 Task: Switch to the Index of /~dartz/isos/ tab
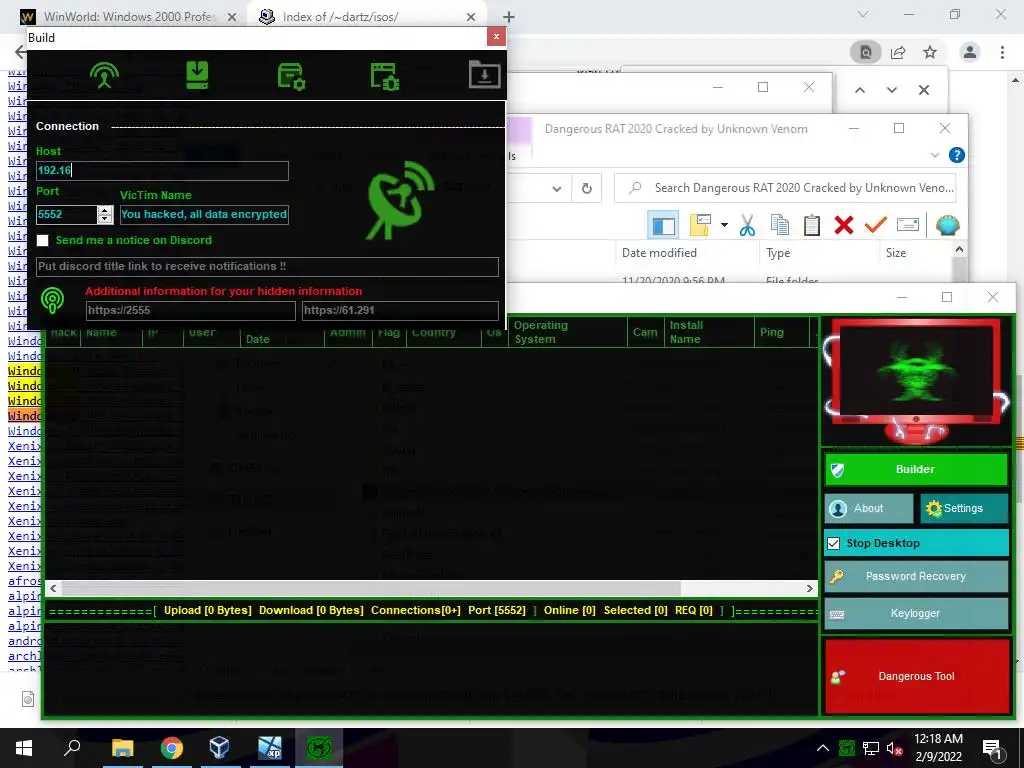click(x=366, y=16)
